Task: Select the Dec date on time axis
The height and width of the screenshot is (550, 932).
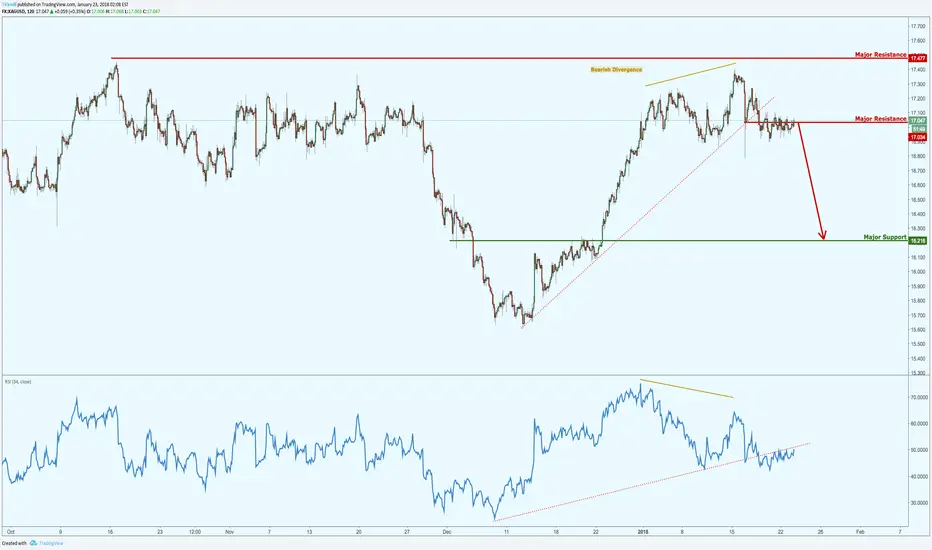Action: [x=446, y=532]
